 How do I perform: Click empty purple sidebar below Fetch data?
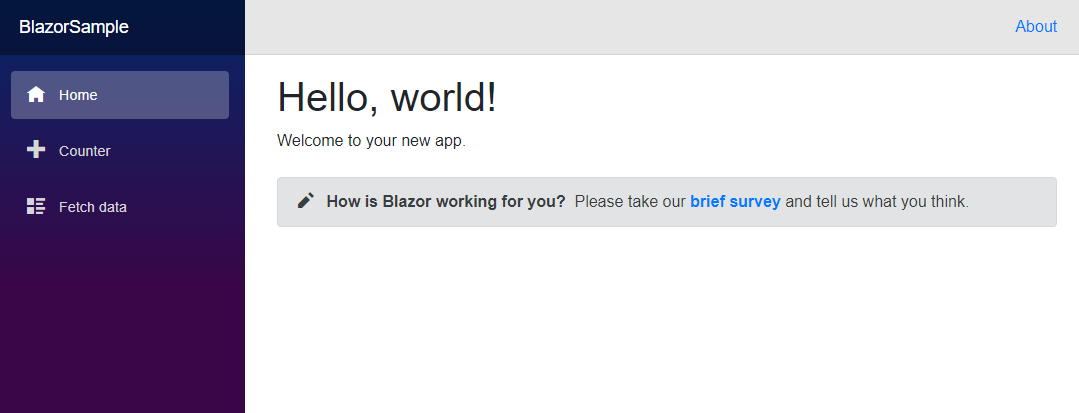click(x=122, y=317)
